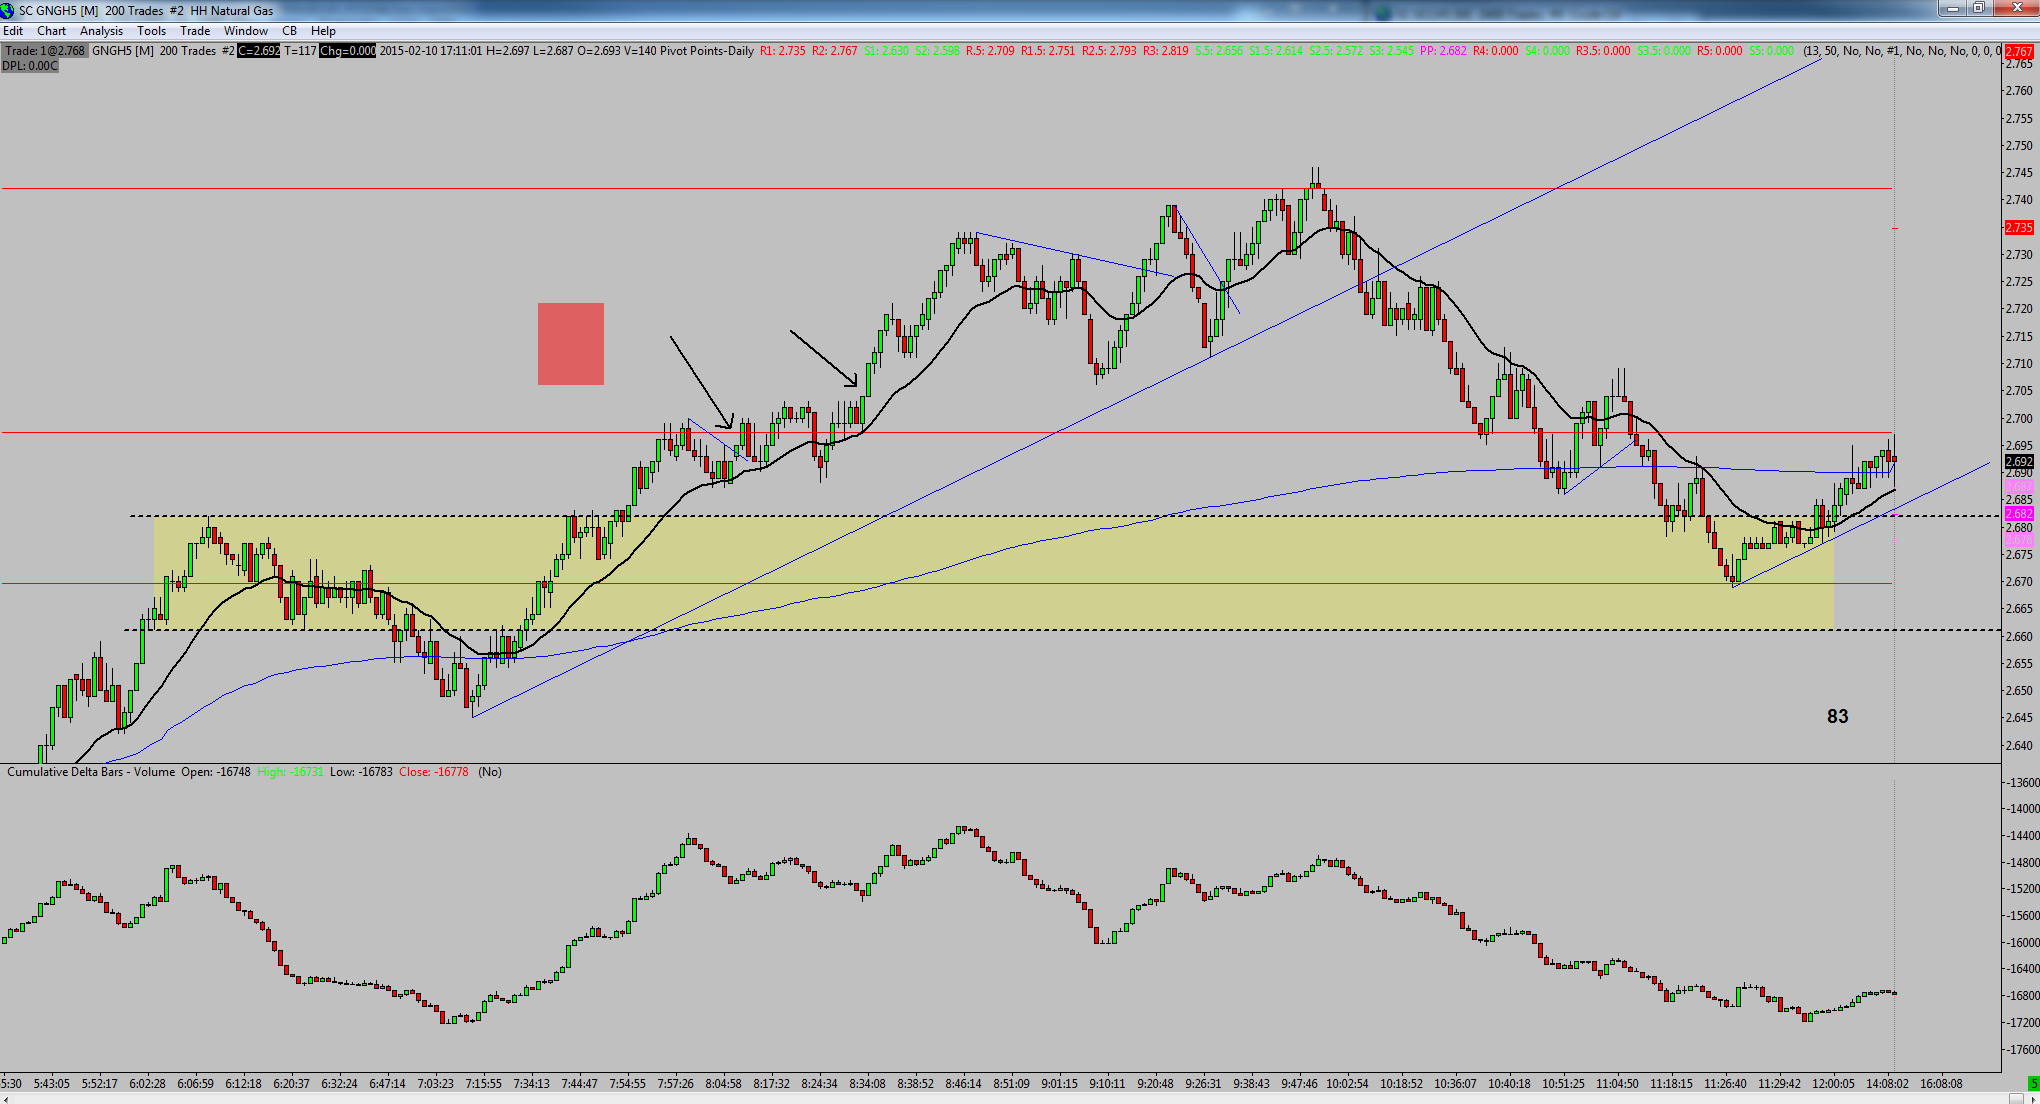Click the green 'High: -16731' delta value
This screenshot has height=1104, width=2040.
[290, 772]
